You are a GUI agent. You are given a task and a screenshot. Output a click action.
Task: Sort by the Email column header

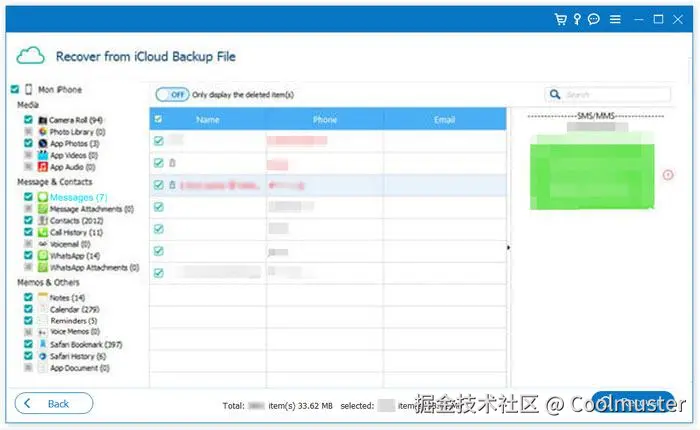pyautogui.click(x=444, y=120)
